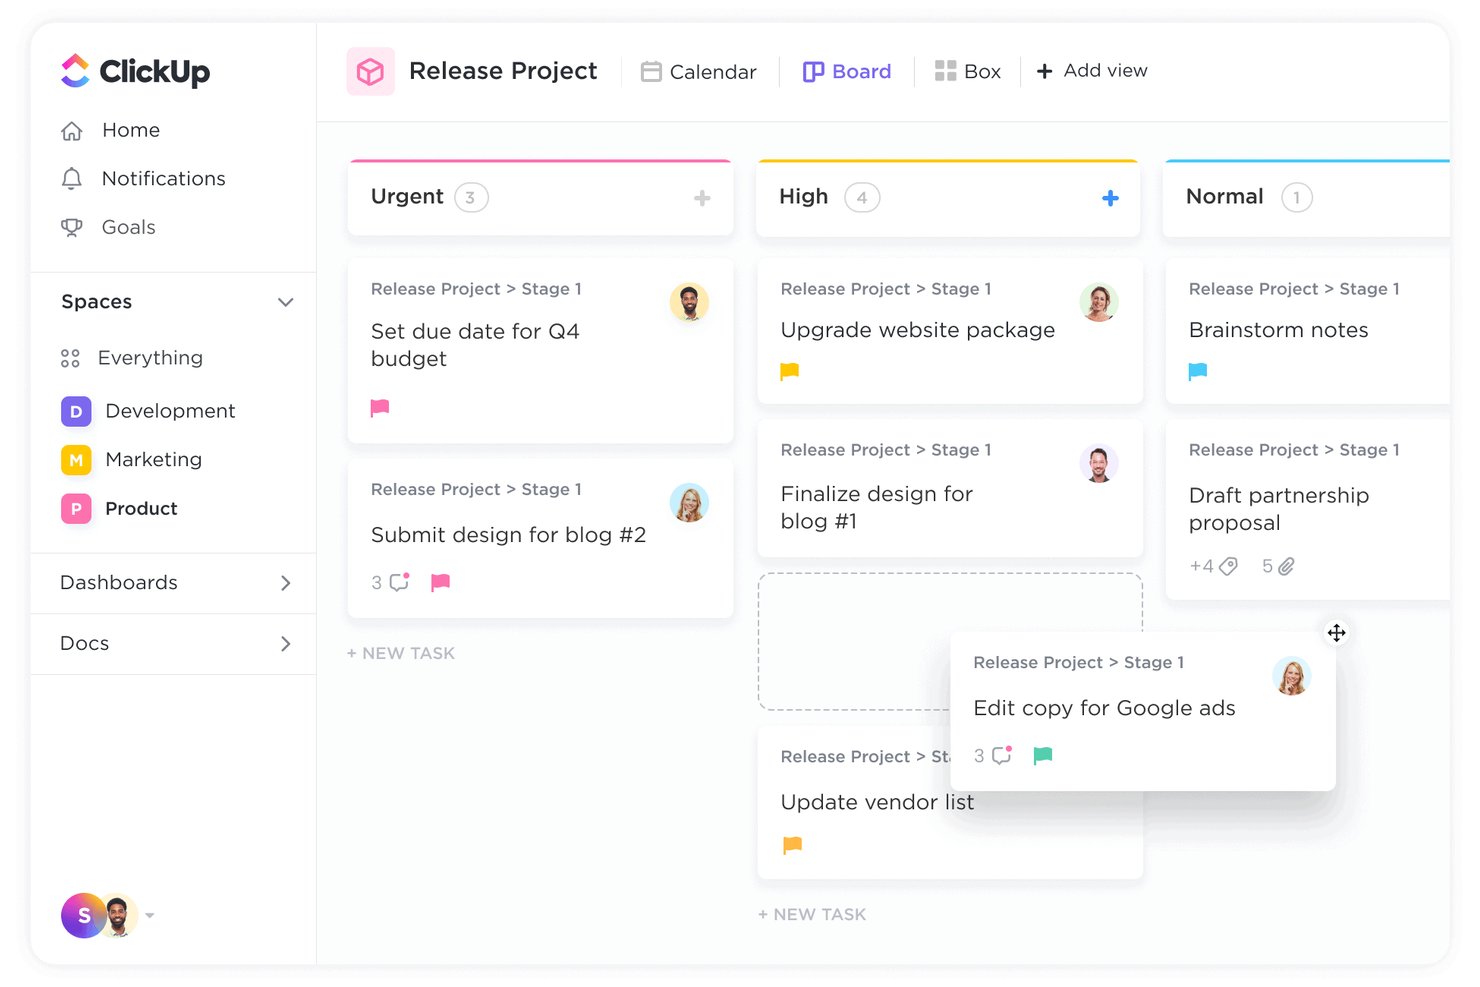Click assignee avatar on Q4 budget card
This screenshot has width=1480, height=987.
(x=689, y=302)
